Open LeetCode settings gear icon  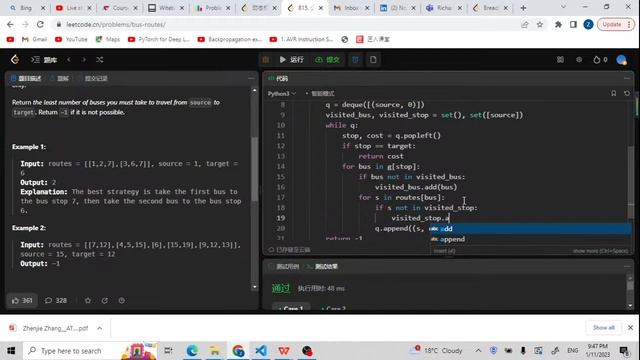579,60
